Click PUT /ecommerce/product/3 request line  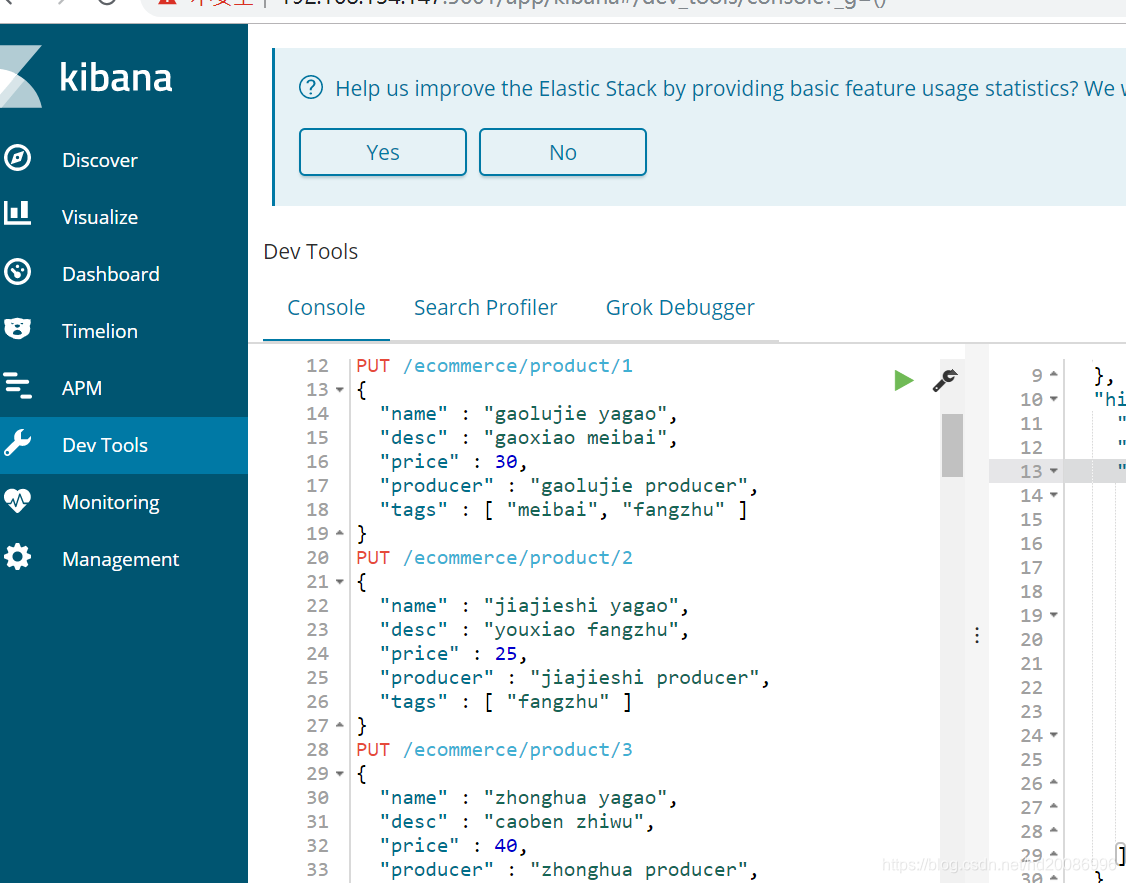click(494, 750)
